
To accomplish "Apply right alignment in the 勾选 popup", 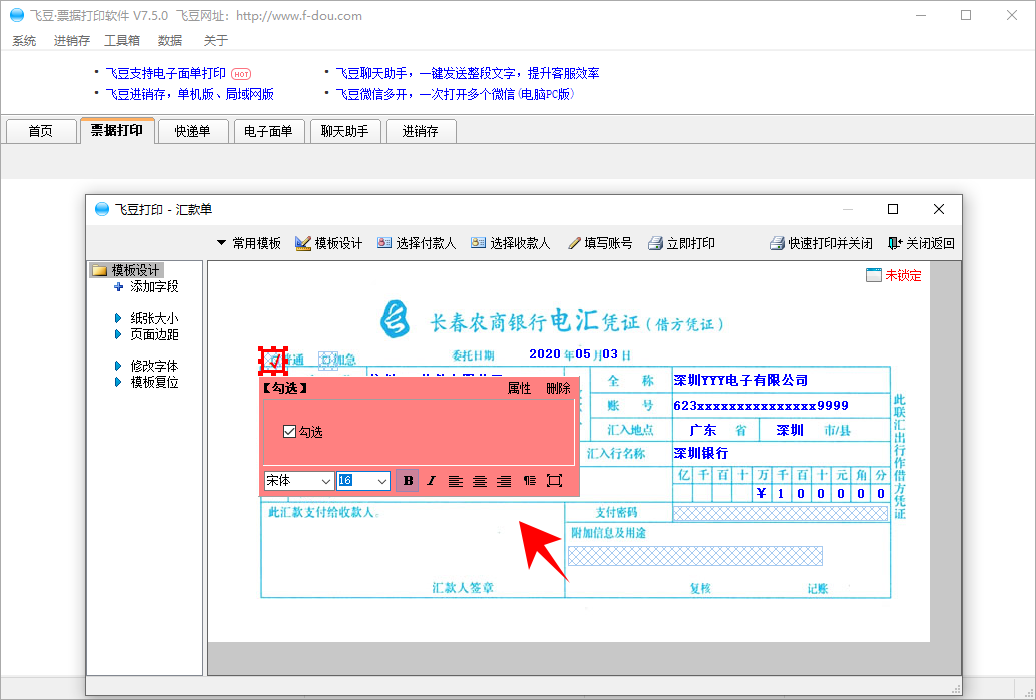I will (x=504, y=481).
